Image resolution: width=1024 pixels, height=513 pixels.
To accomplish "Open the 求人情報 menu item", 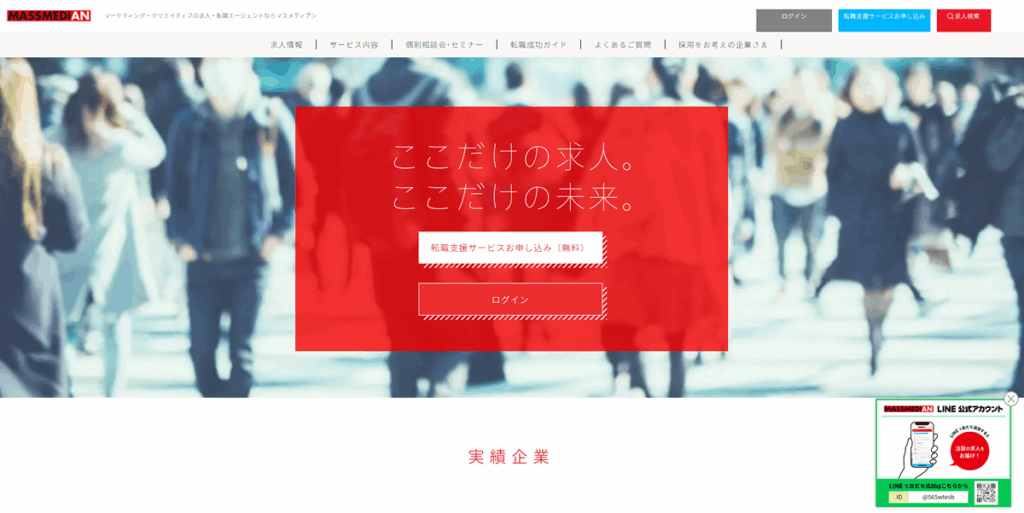I will [x=286, y=45].
